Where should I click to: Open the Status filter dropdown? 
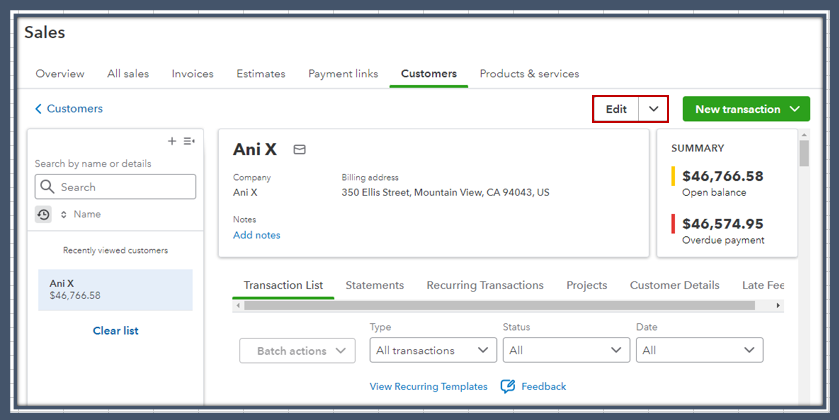[x=566, y=350]
